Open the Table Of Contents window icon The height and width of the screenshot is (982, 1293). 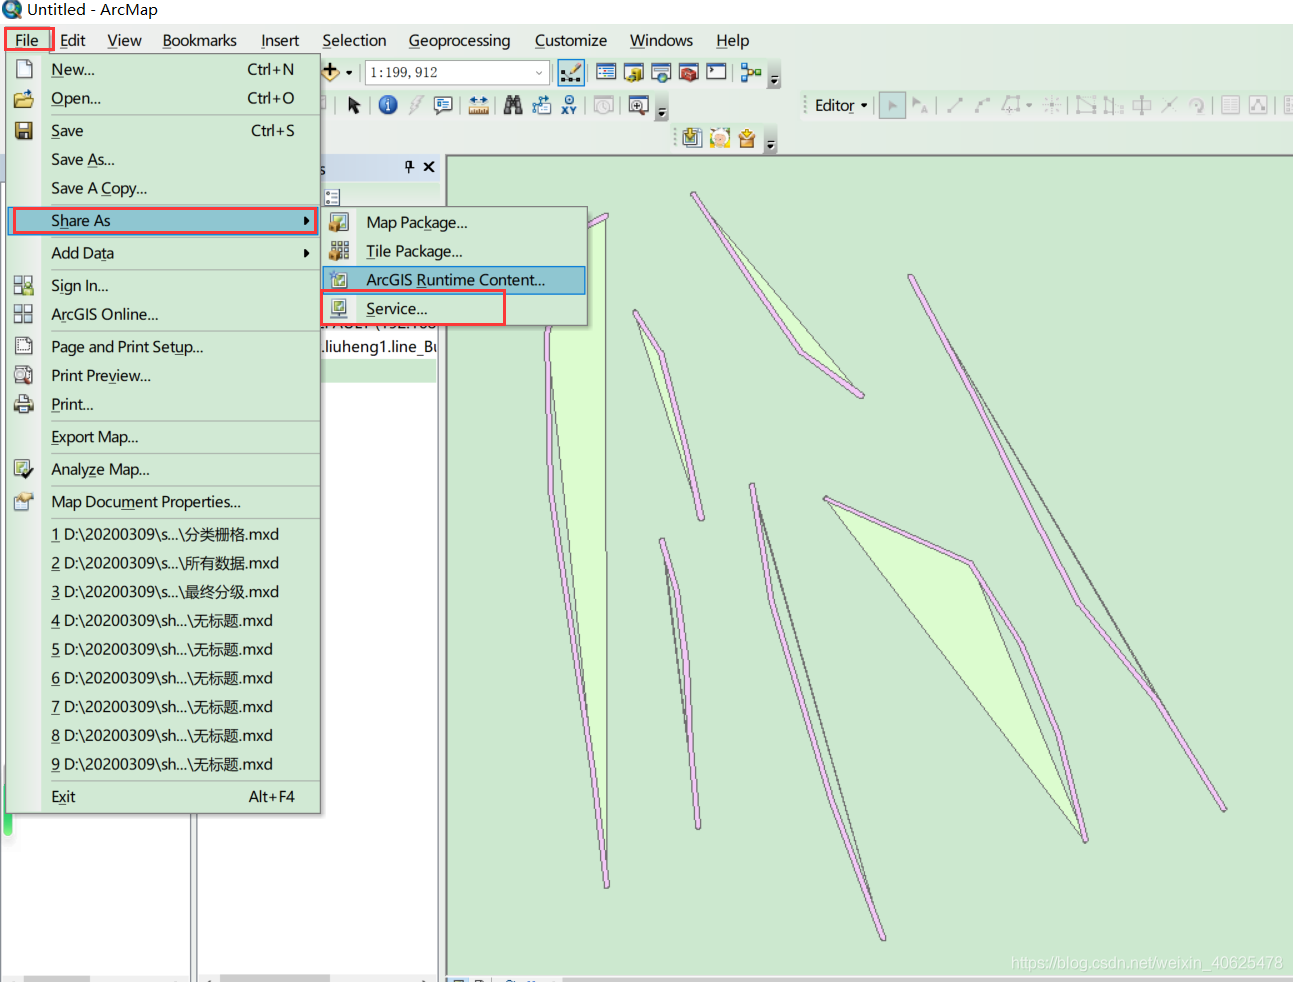[606, 72]
